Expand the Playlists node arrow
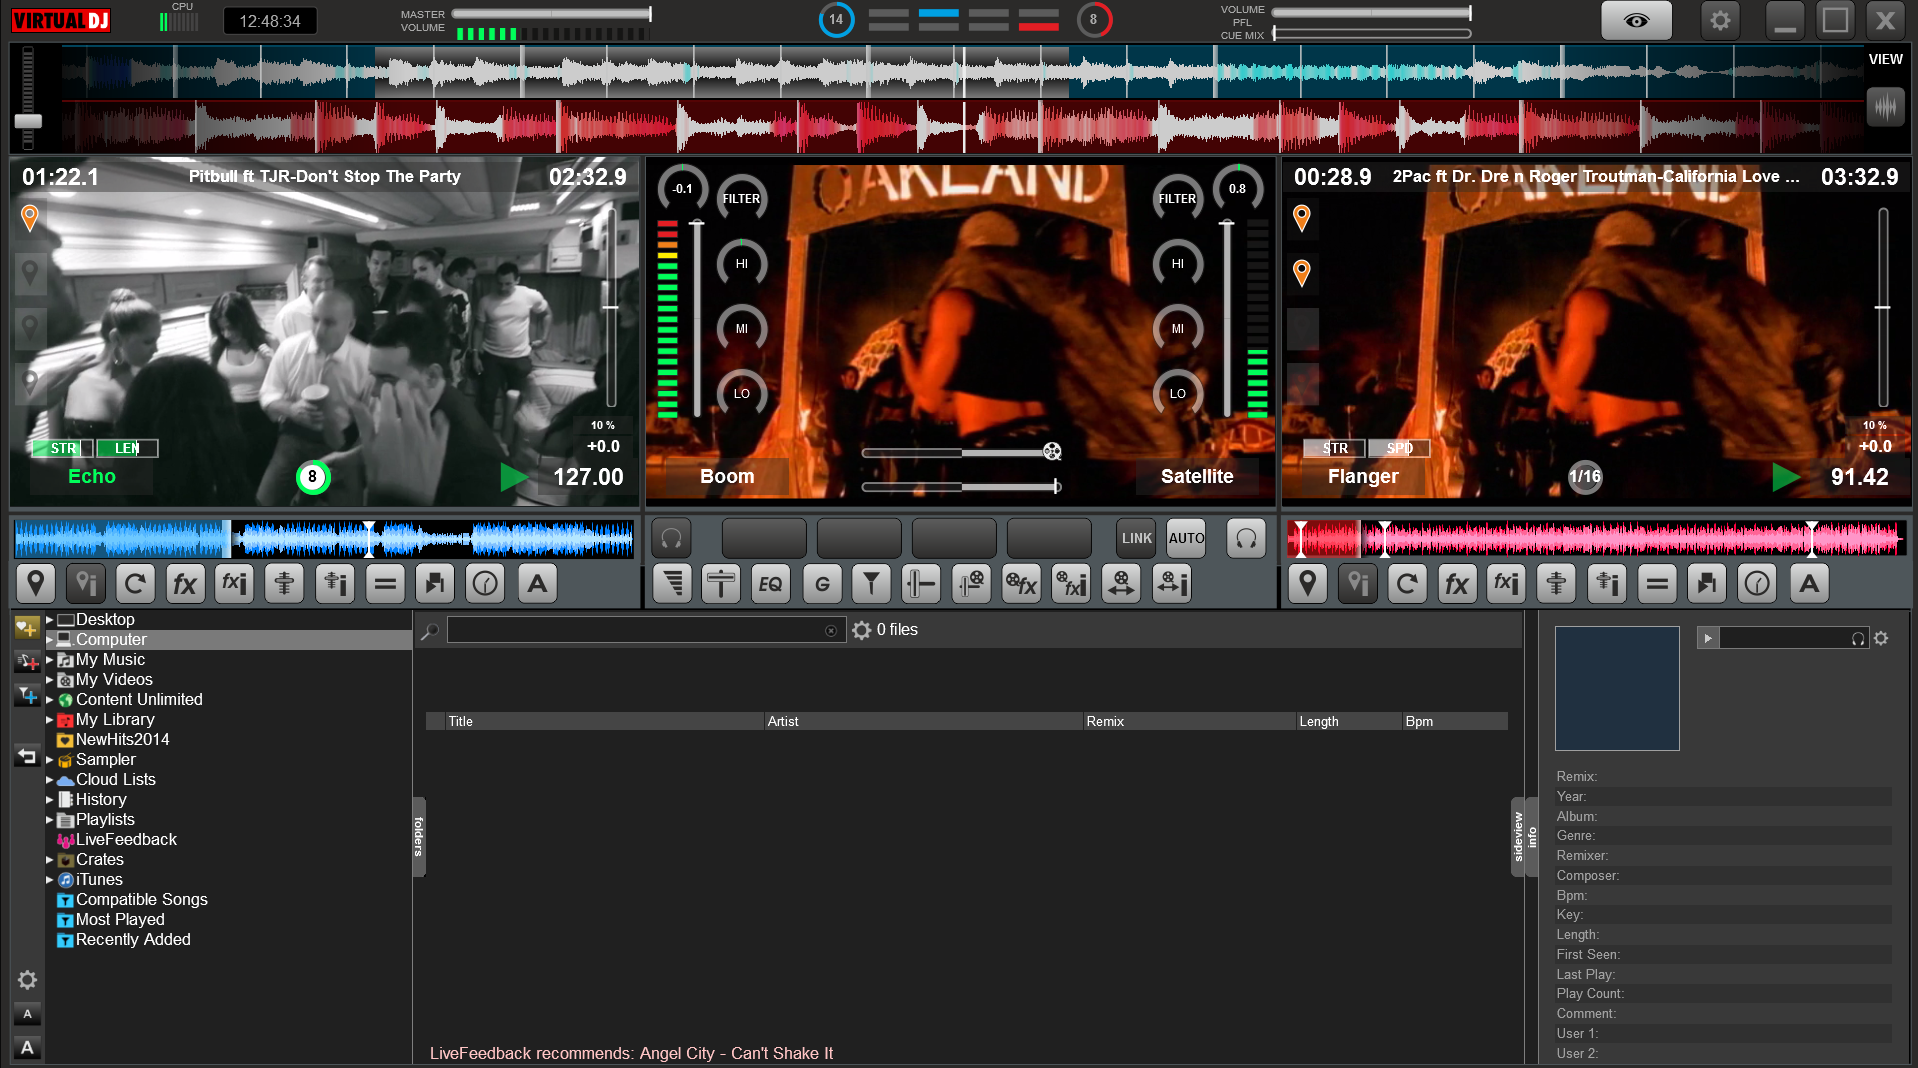The width and height of the screenshot is (1918, 1068). pos(49,820)
